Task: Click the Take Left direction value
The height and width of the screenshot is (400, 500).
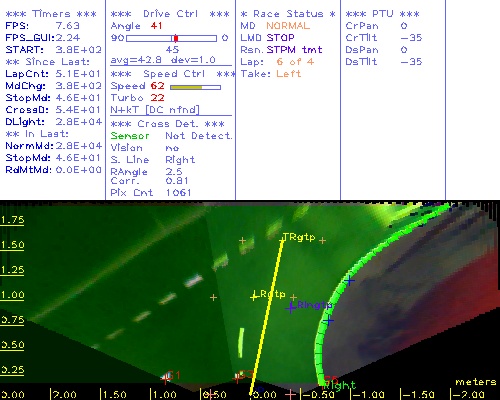Action: [289, 74]
